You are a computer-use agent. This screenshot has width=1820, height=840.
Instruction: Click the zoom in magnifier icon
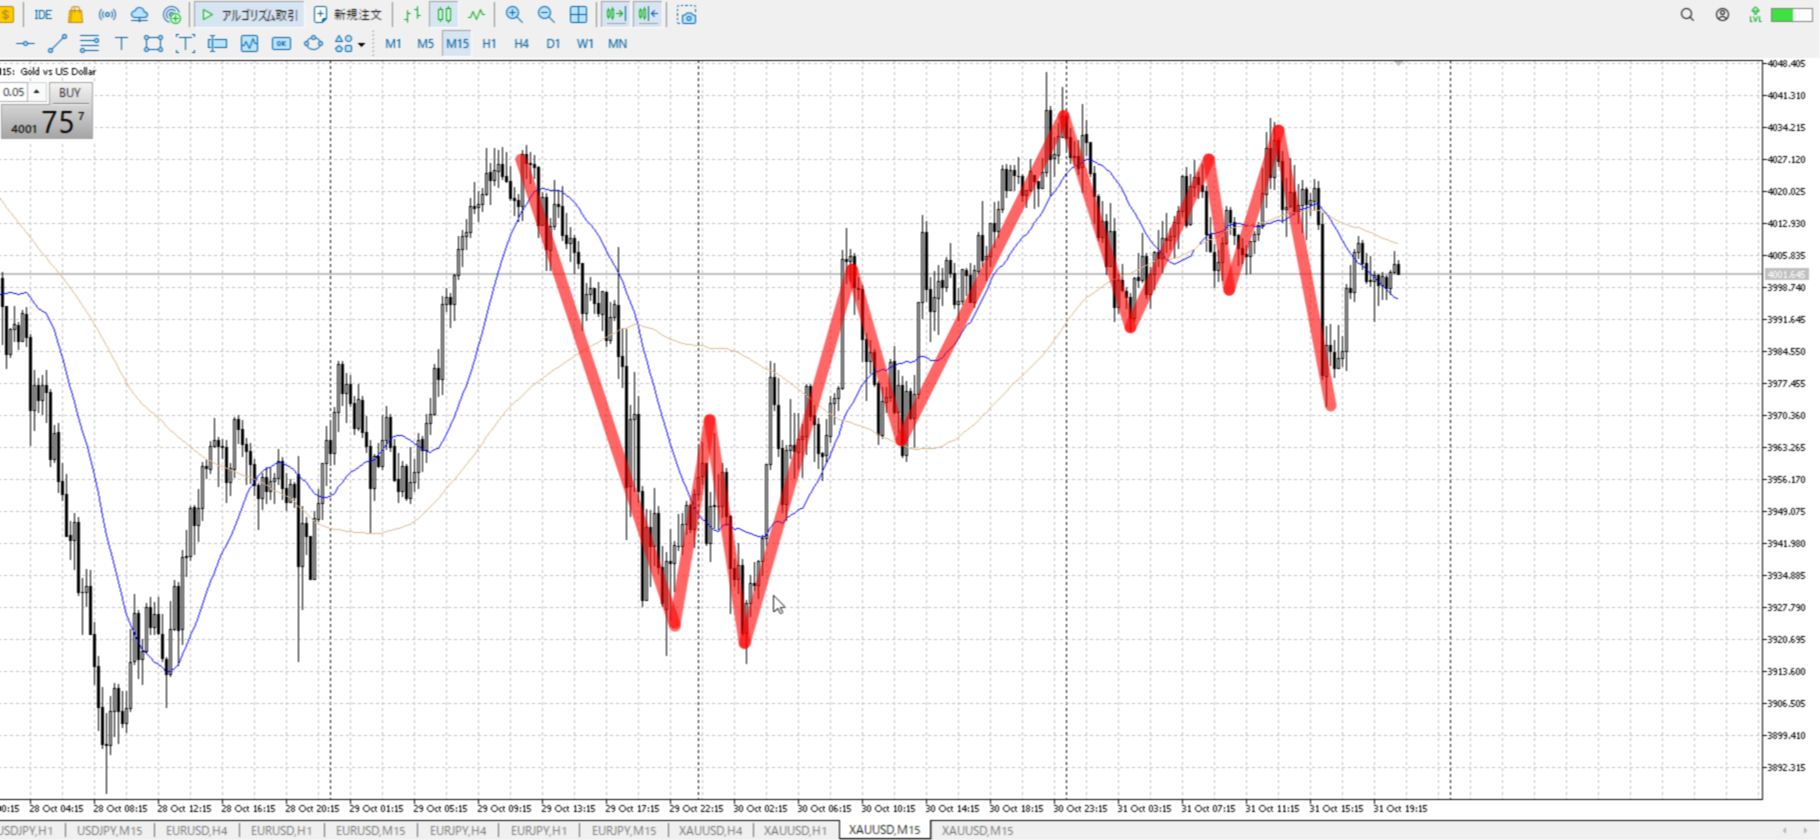[x=514, y=15]
